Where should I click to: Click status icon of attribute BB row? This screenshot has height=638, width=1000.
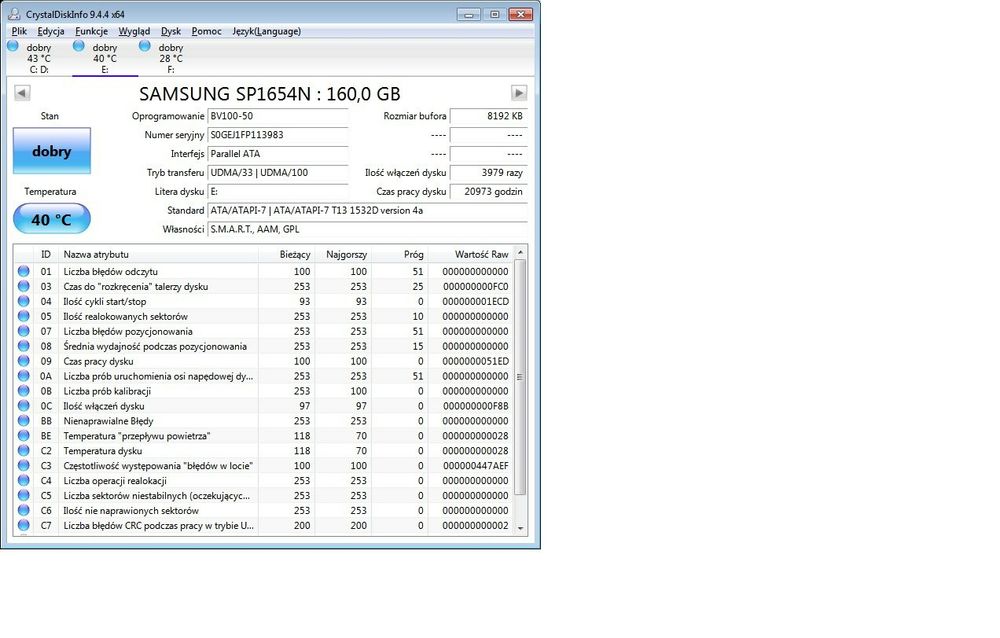coord(24,420)
